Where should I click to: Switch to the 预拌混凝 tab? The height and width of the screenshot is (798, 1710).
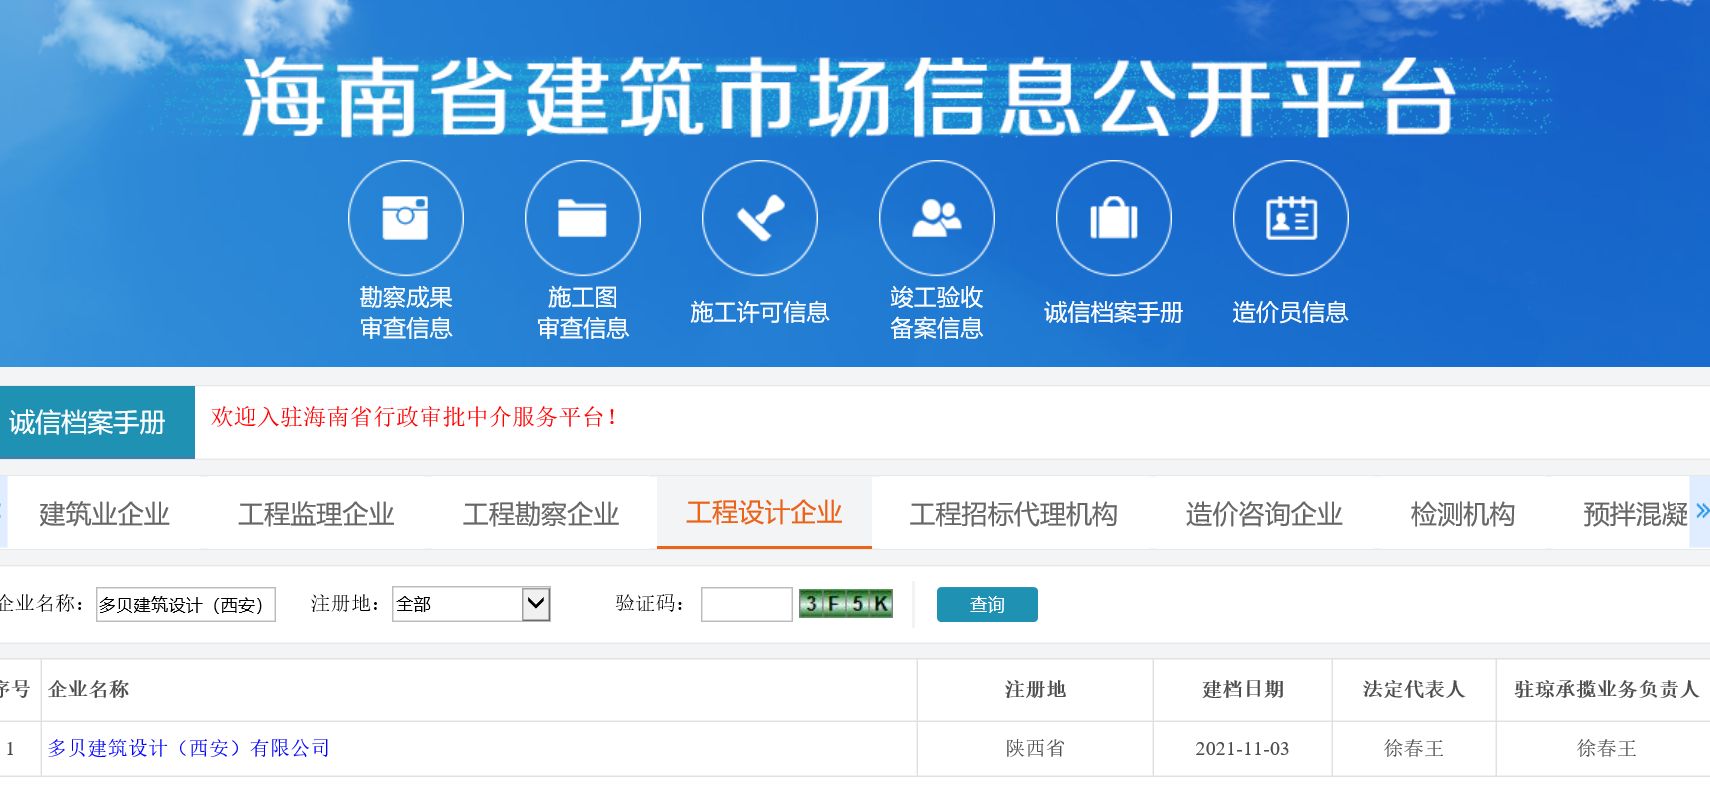tap(1635, 514)
